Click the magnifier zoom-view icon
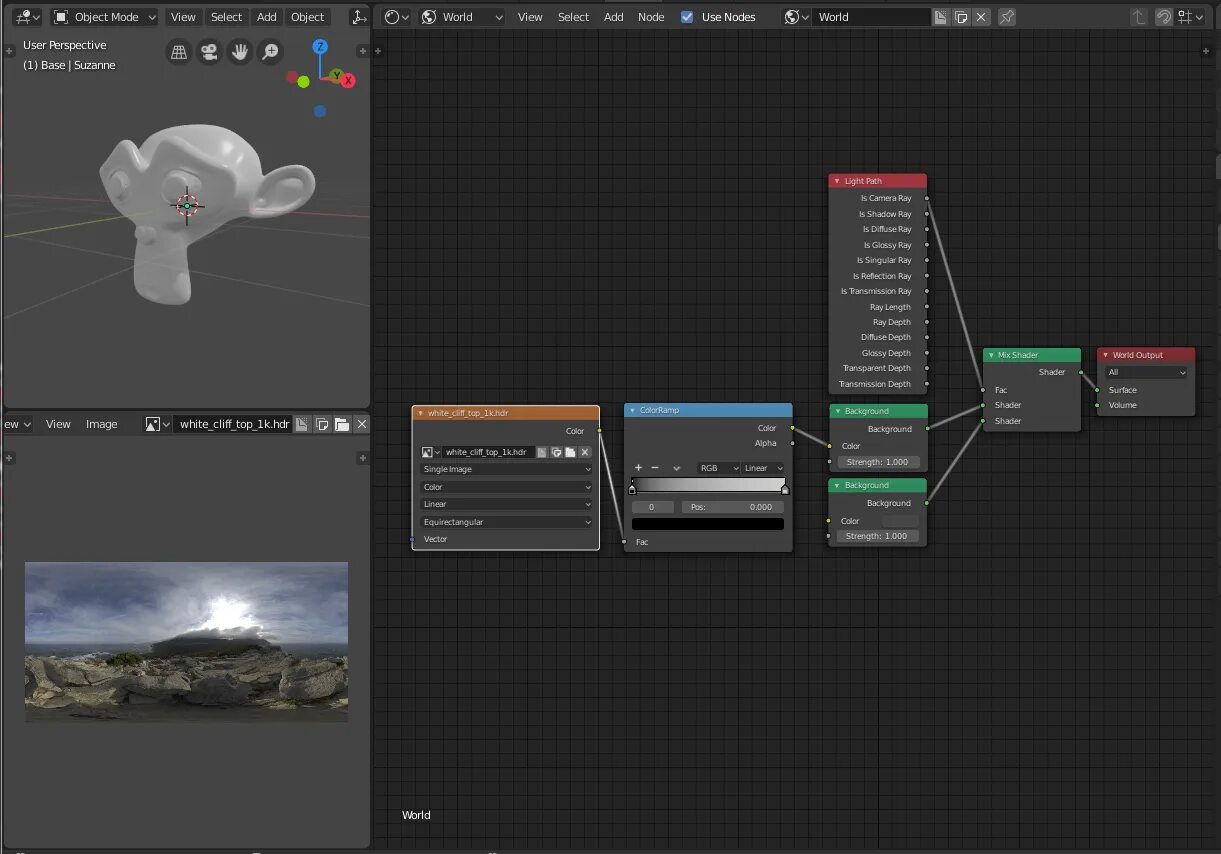The height and width of the screenshot is (854, 1221). (x=270, y=53)
